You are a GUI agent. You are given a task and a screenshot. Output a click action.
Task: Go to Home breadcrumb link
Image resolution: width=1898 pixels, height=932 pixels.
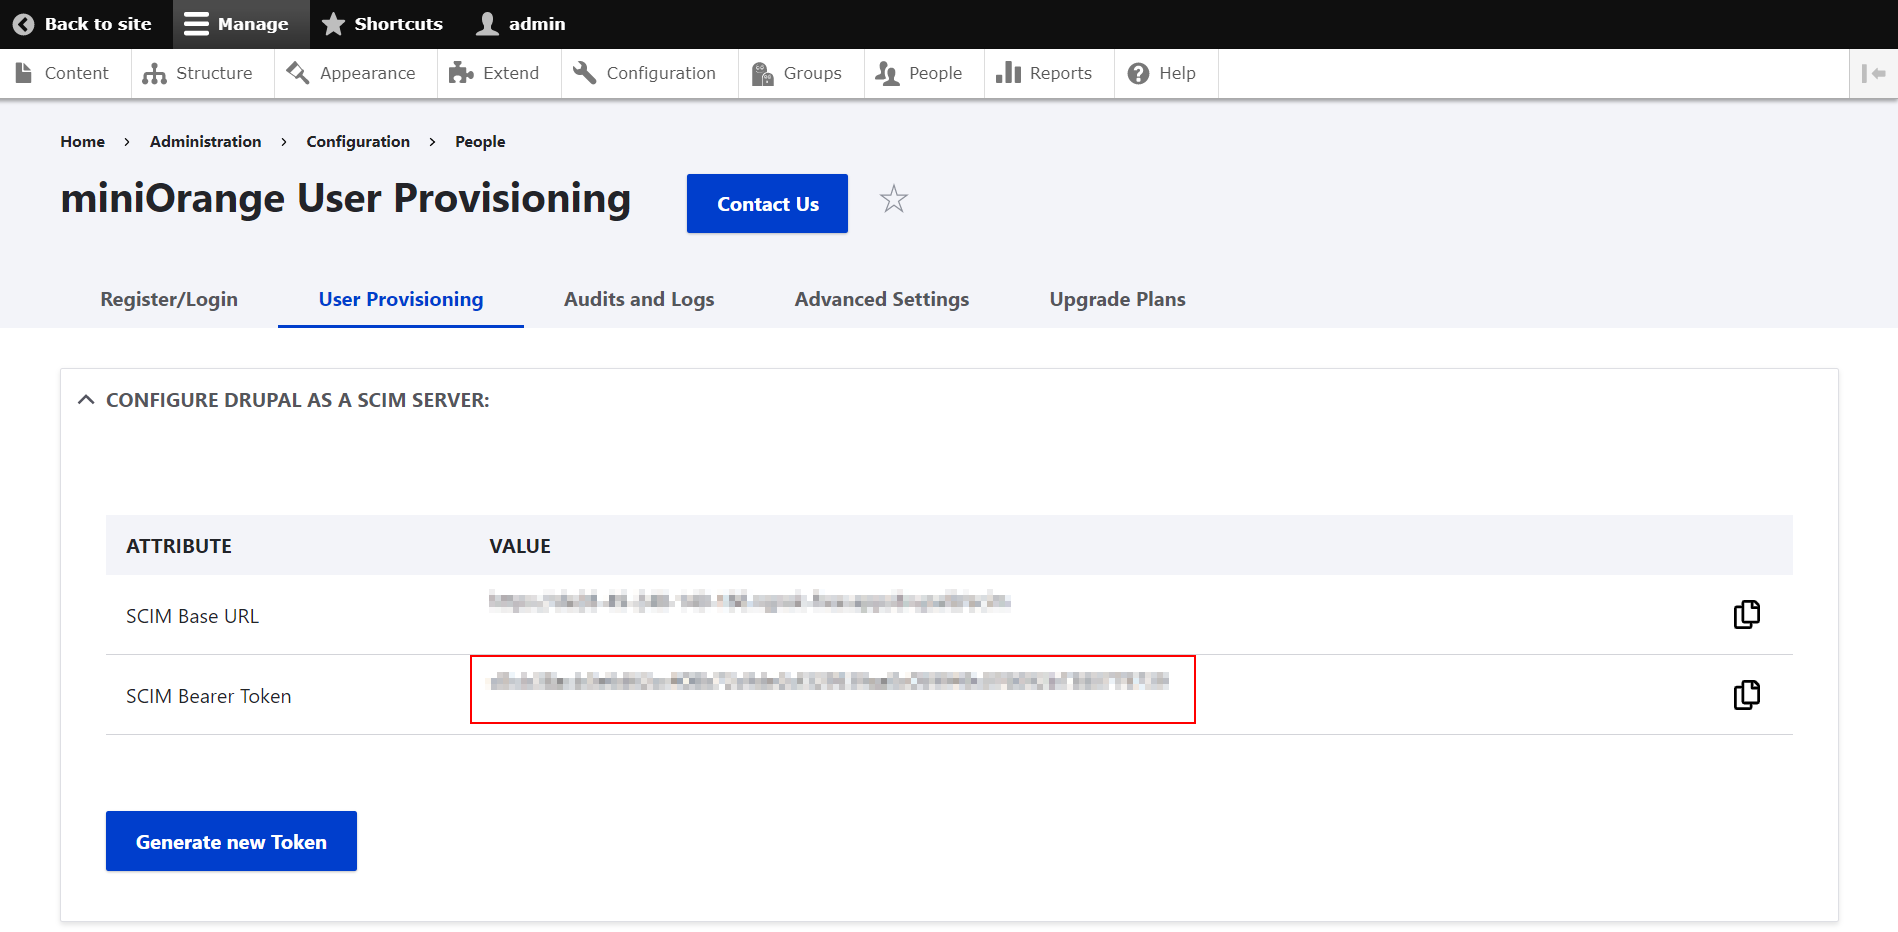point(82,142)
